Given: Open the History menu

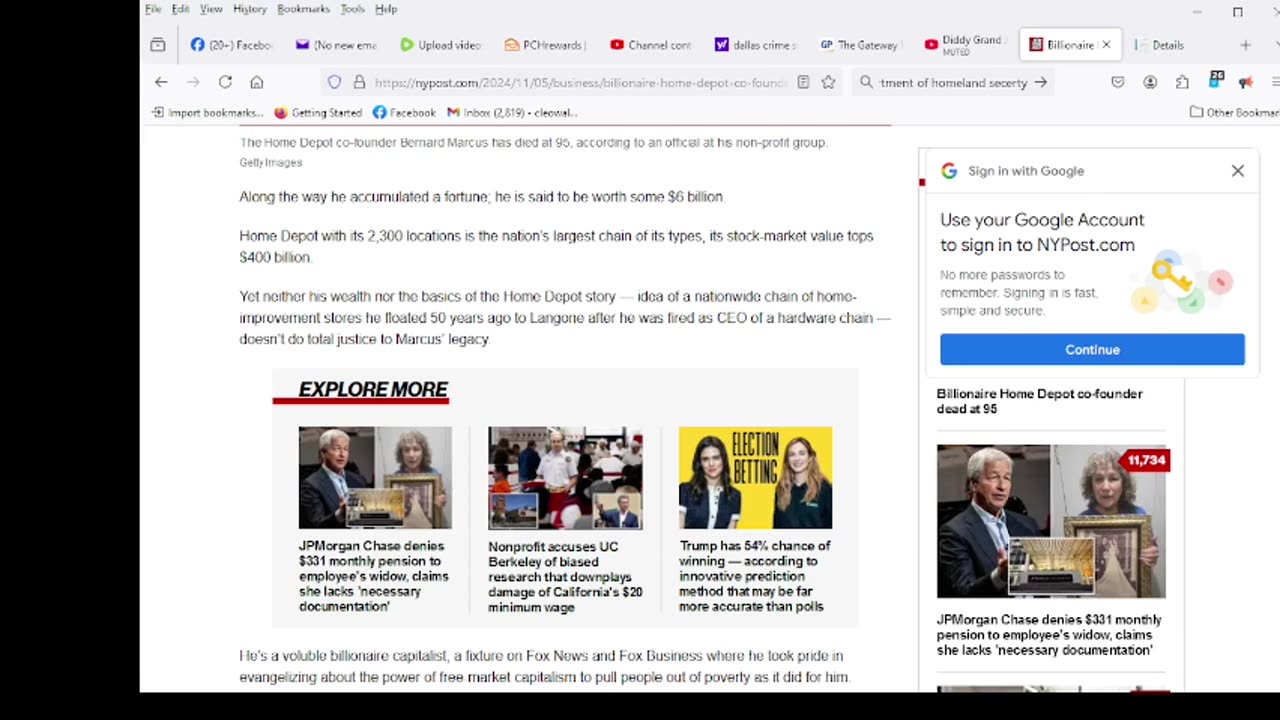Looking at the screenshot, I should point(250,9).
